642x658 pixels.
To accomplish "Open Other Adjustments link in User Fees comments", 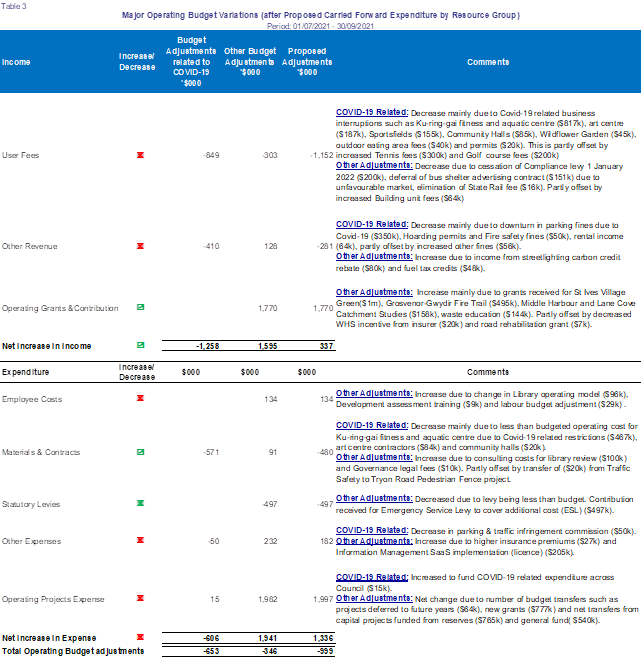I will [x=374, y=165].
